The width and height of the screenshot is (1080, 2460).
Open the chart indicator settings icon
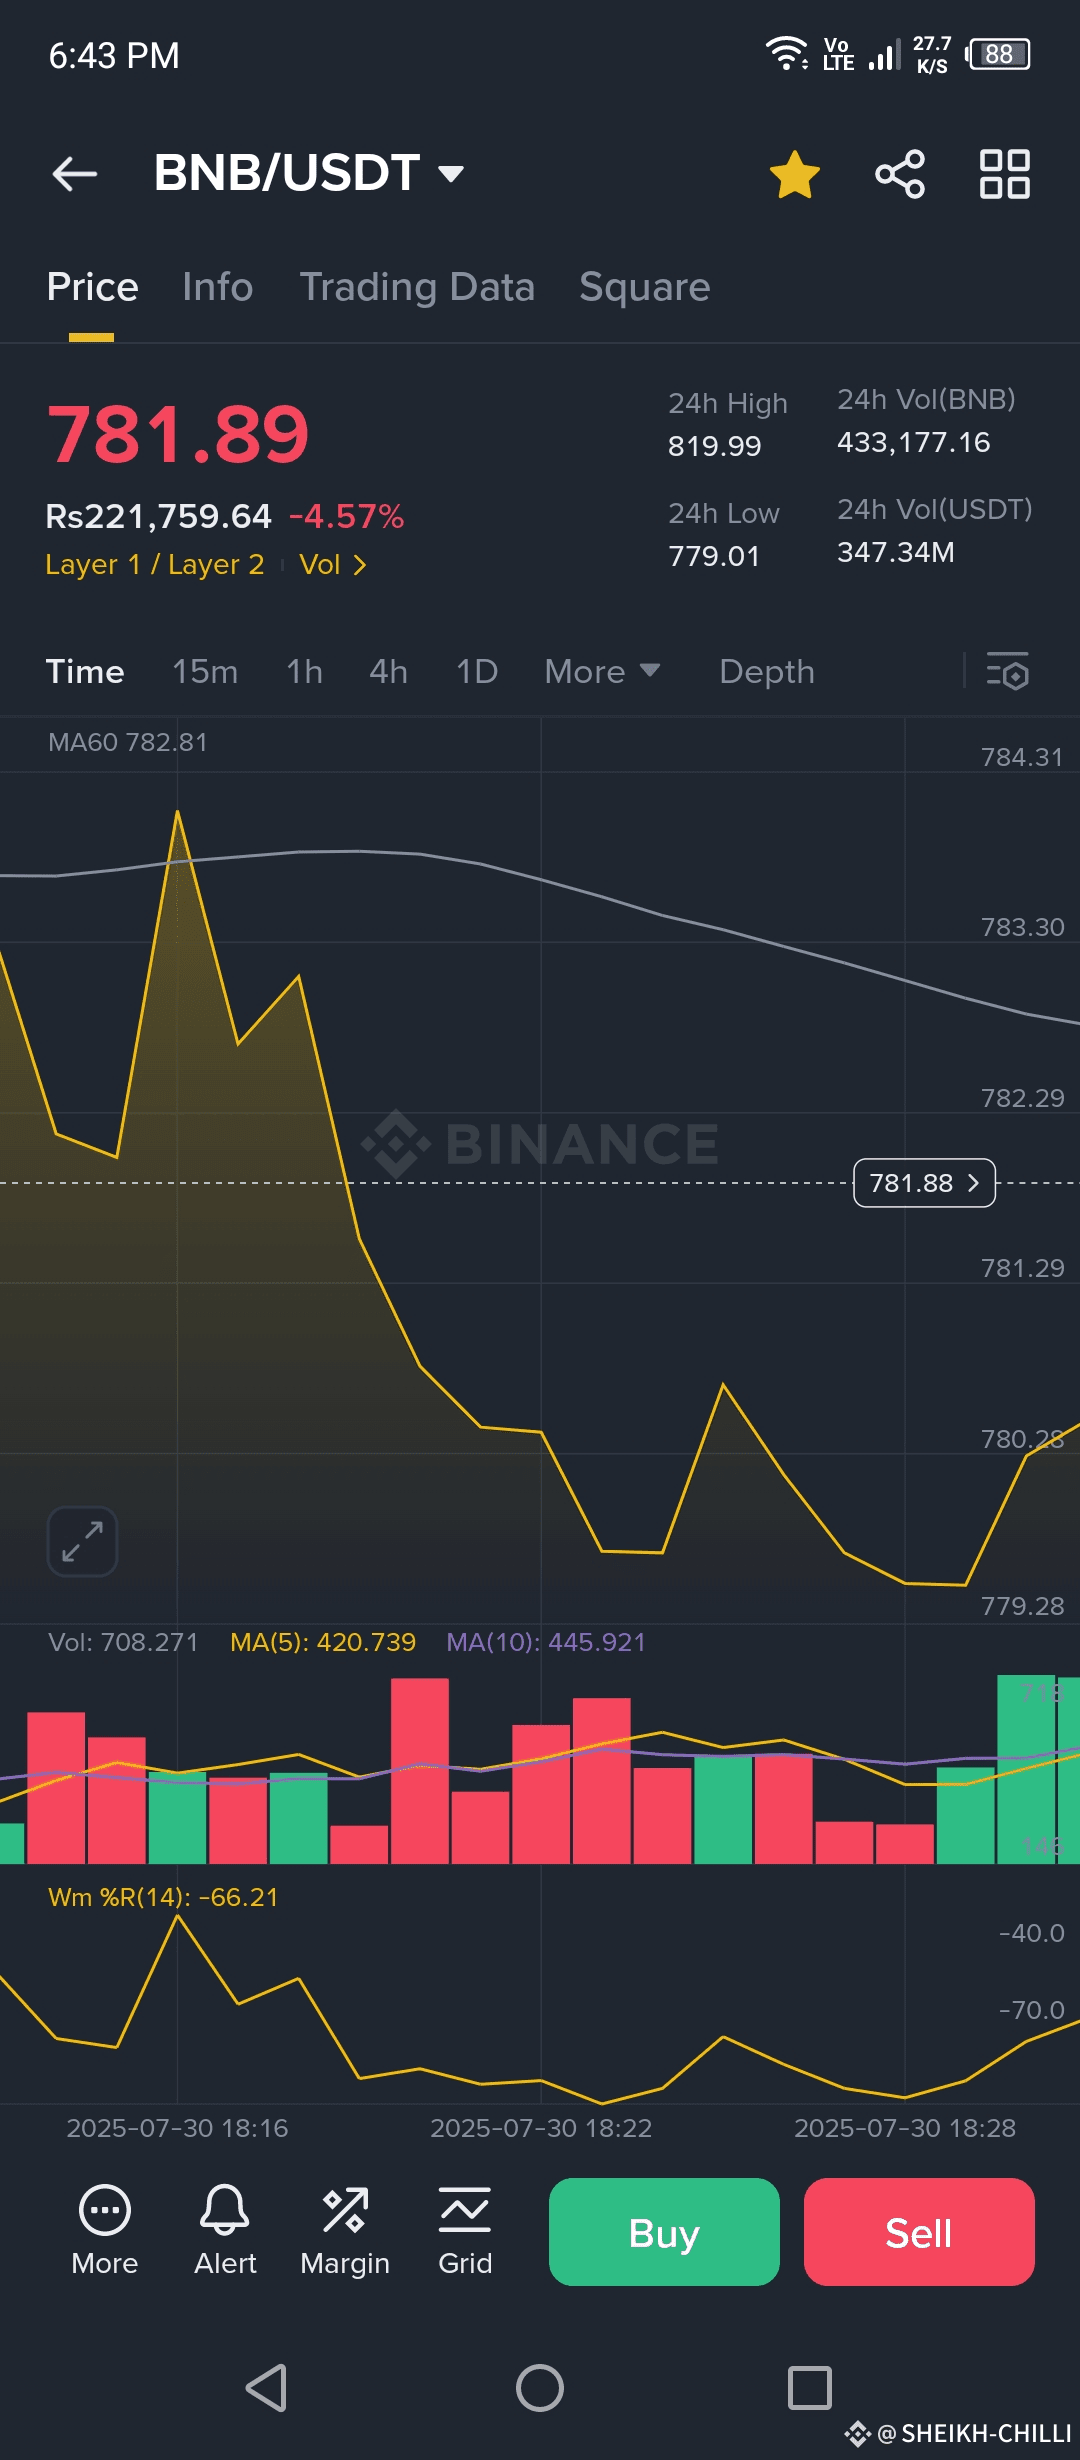(1007, 671)
